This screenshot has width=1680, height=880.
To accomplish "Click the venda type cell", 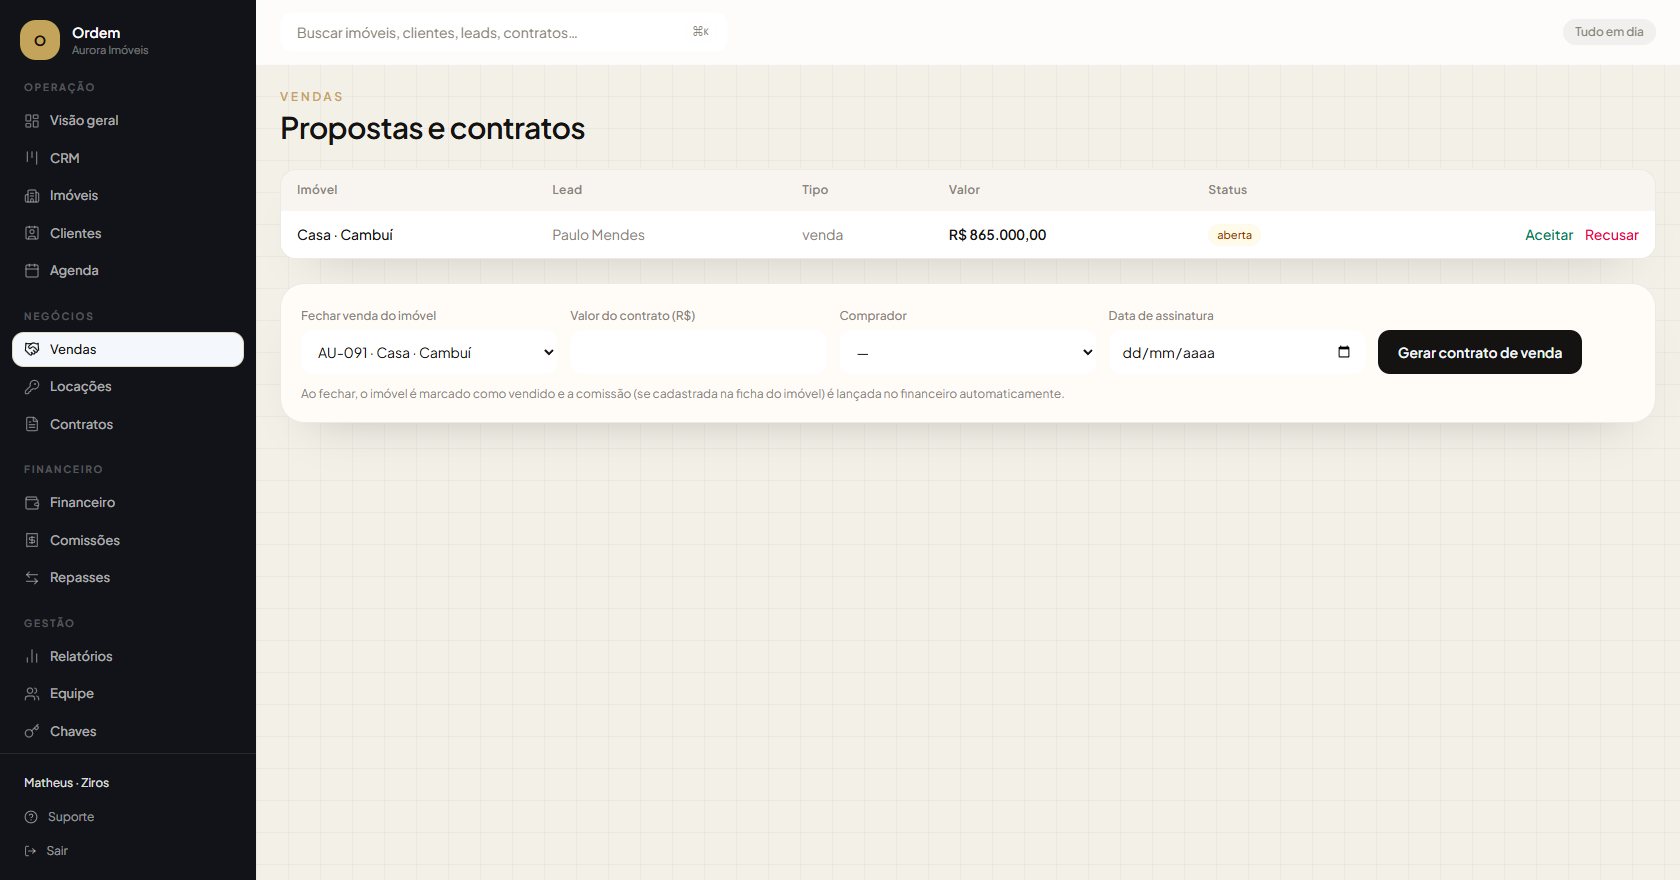I will tap(822, 235).
